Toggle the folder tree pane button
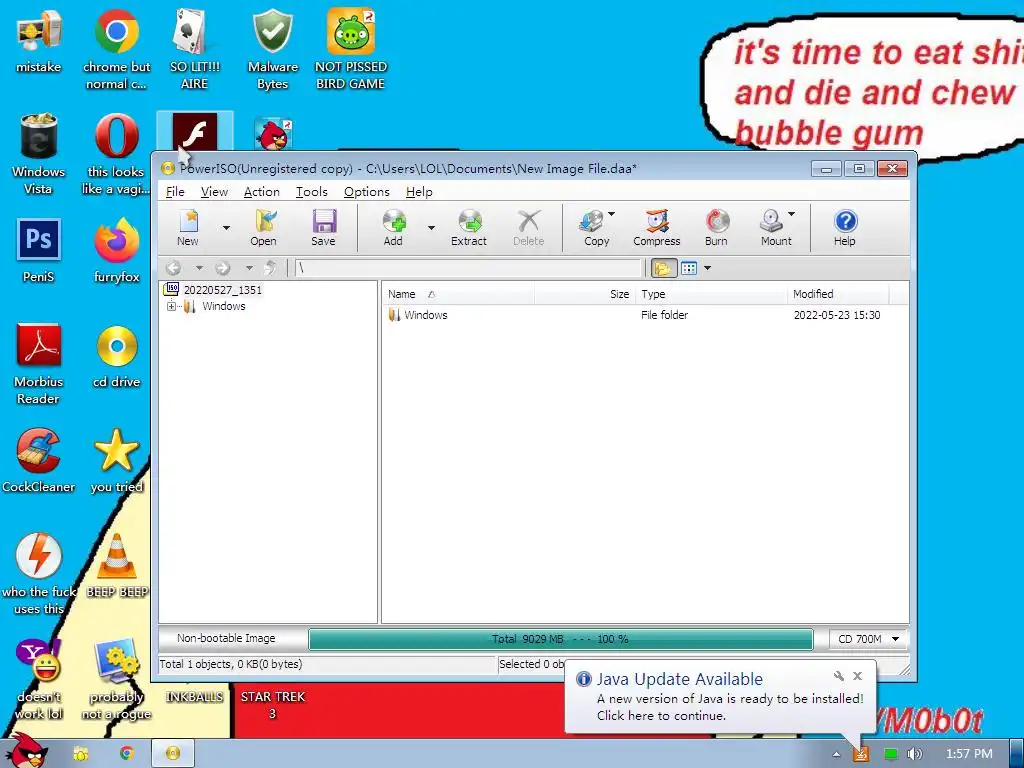1024x768 pixels. click(x=663, y=268)
